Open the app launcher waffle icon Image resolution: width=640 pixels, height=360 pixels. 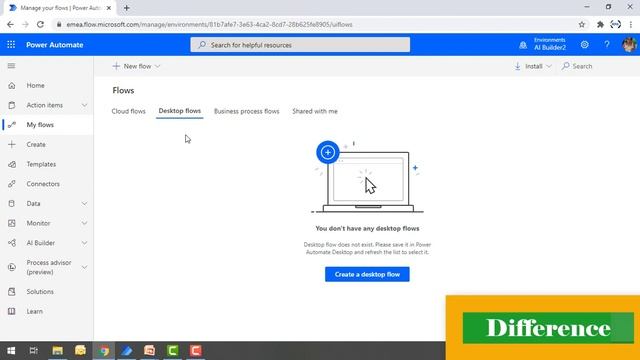pyautogui.click(x=11, y=44)
